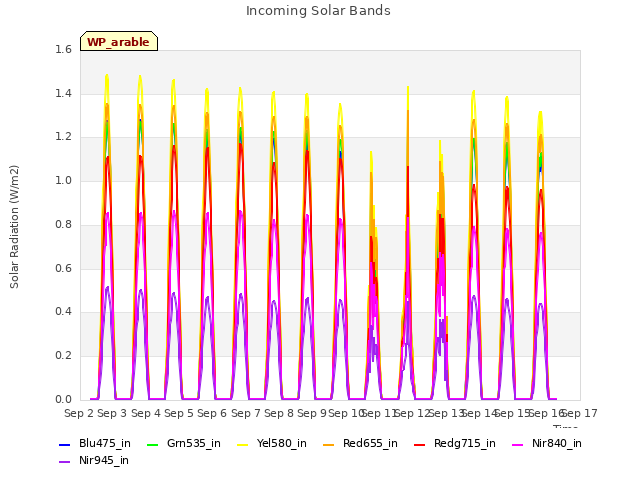Click the magenta Nir840_in legend swatch

click(517, 444)
